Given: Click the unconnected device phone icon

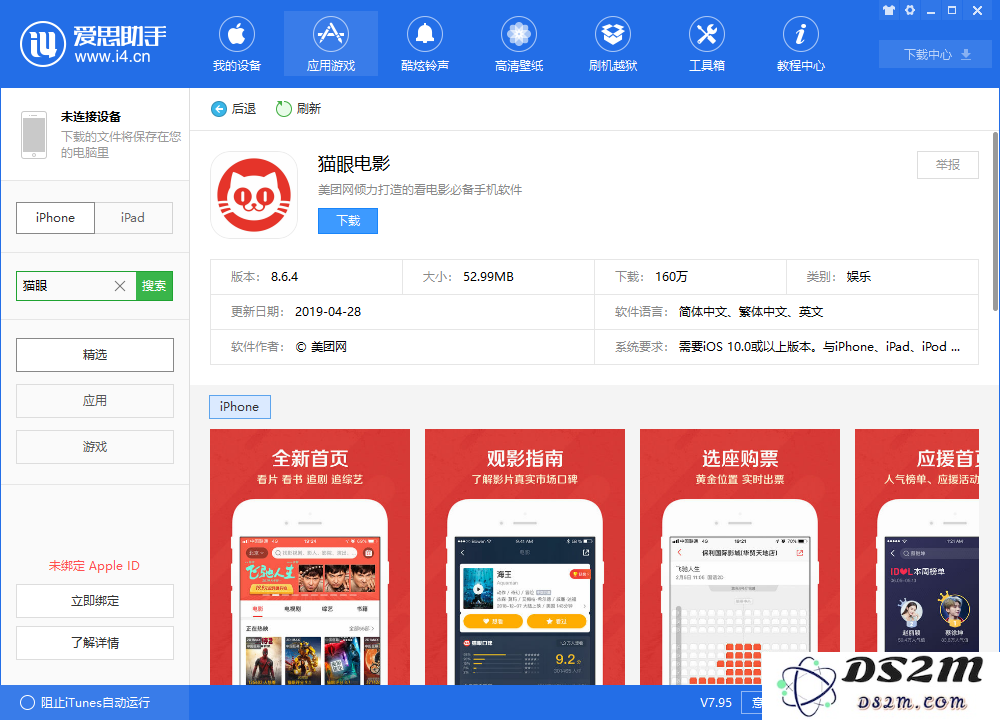Looking at the screenshot, I should 34,135.
